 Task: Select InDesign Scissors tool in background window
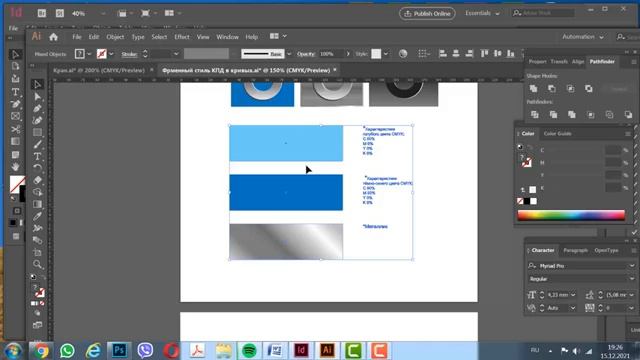coord(15,129)
